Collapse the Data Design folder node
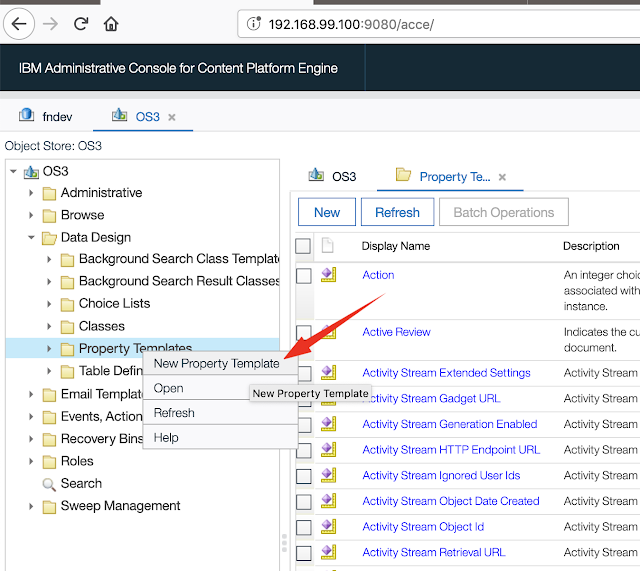640x571 pixels. [31, 238]
